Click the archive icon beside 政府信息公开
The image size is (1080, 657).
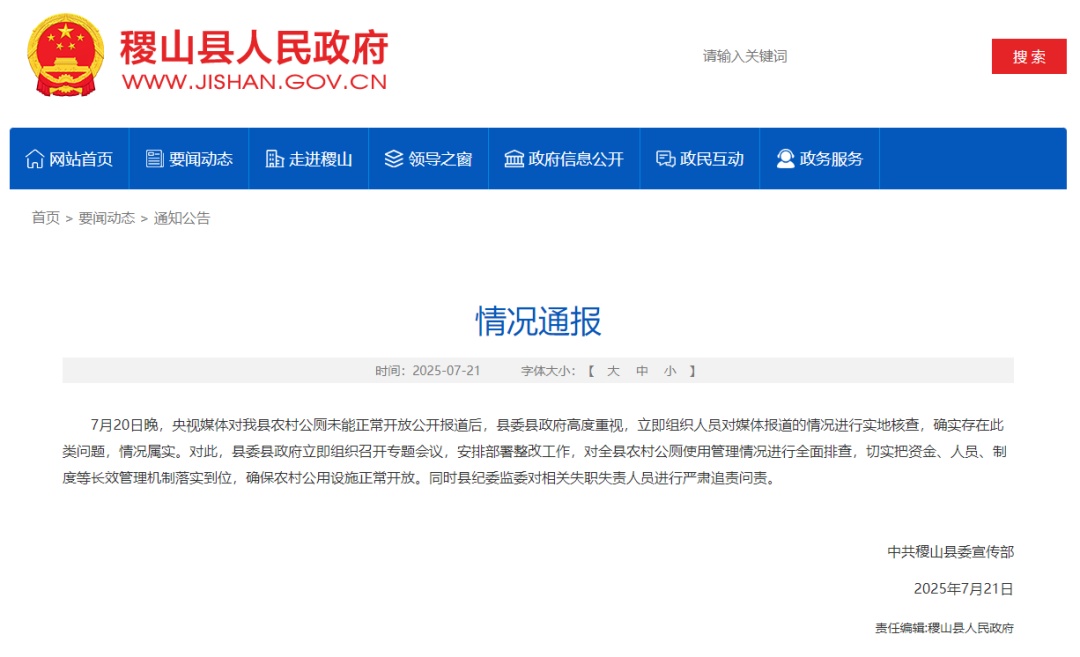pos(511,158)
